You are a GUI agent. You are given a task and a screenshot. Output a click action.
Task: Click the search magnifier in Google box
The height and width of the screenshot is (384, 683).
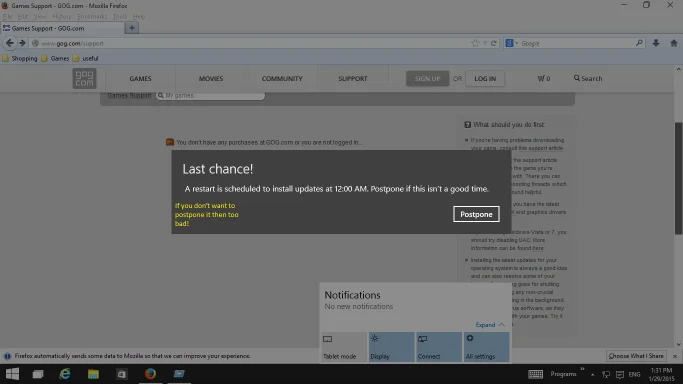639,43
